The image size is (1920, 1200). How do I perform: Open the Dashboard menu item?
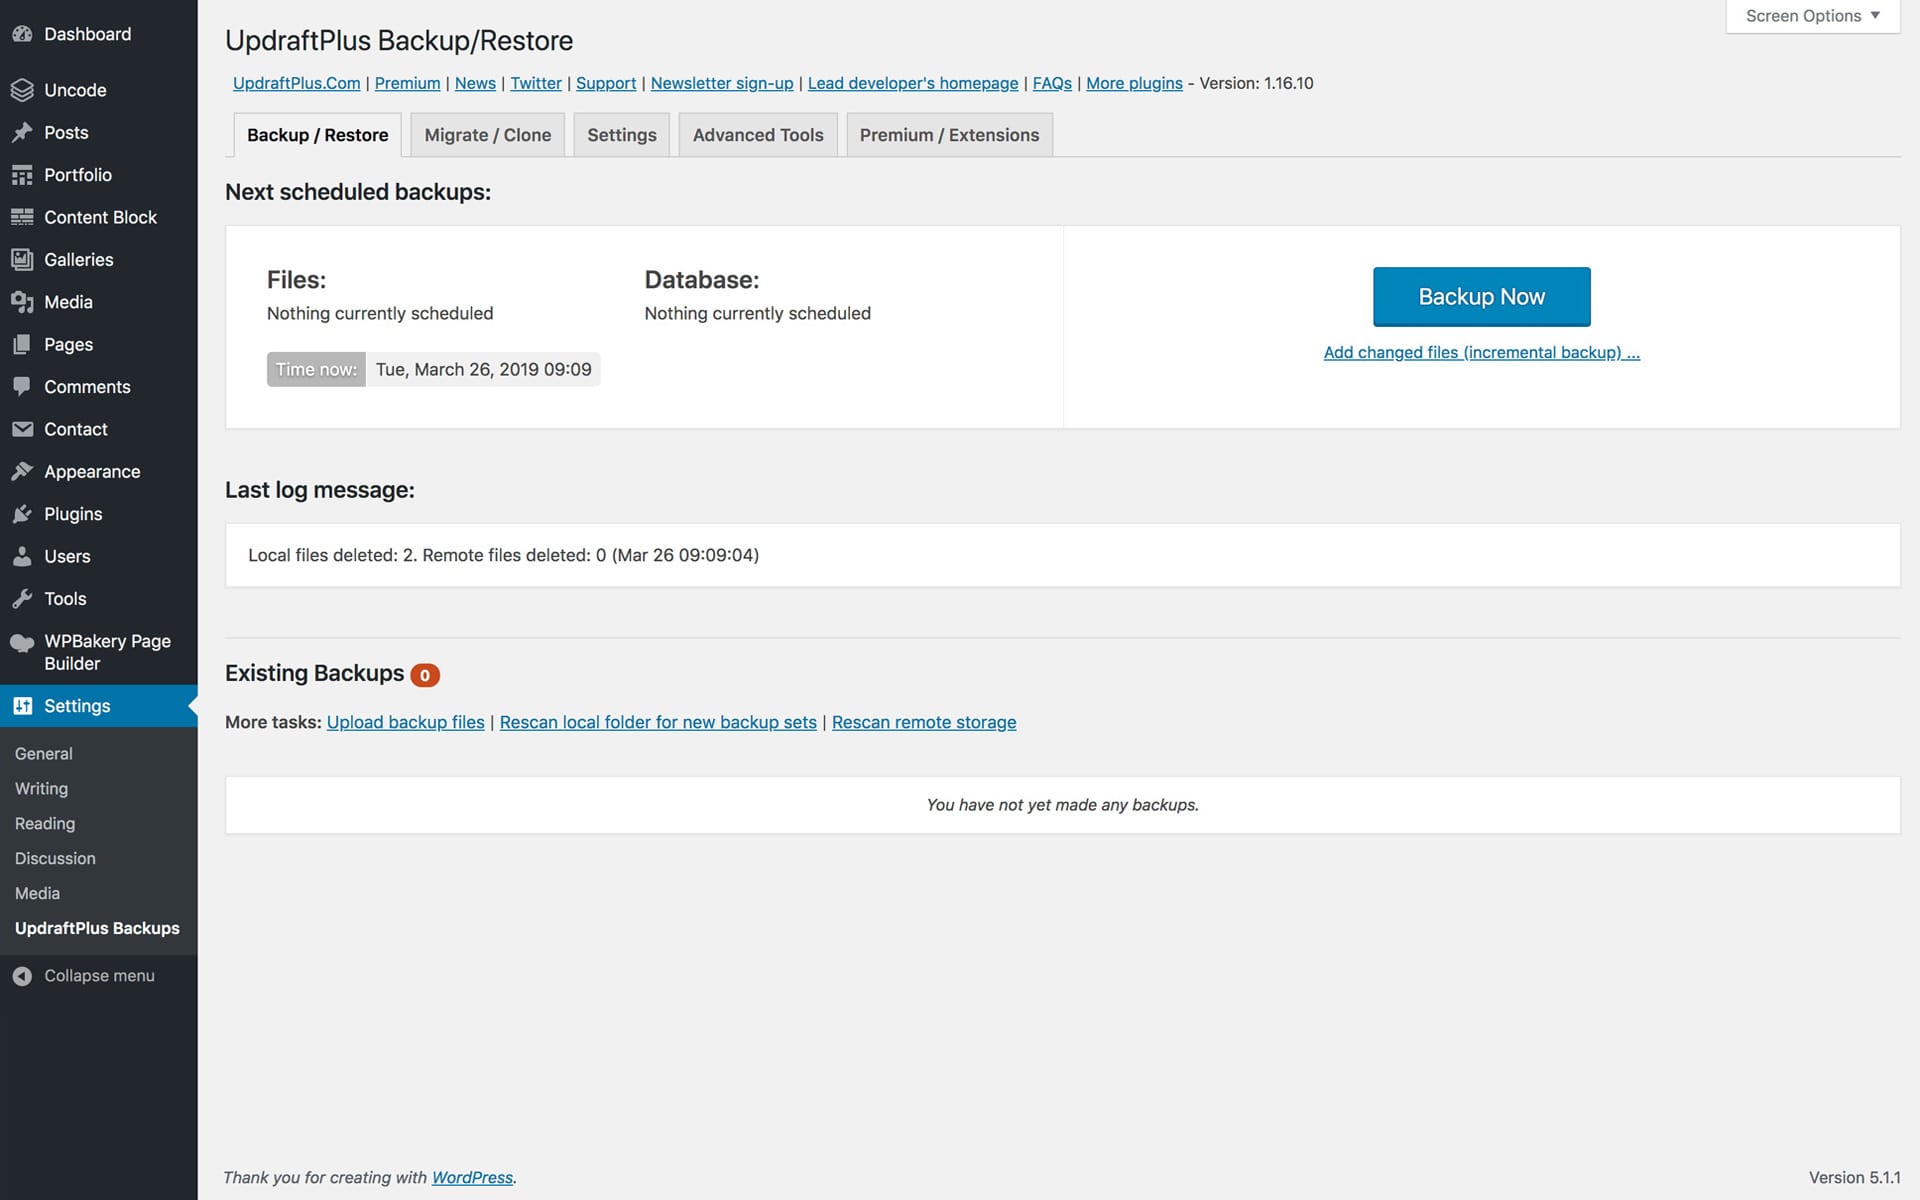pyautogui.click(x=99, y=34)
